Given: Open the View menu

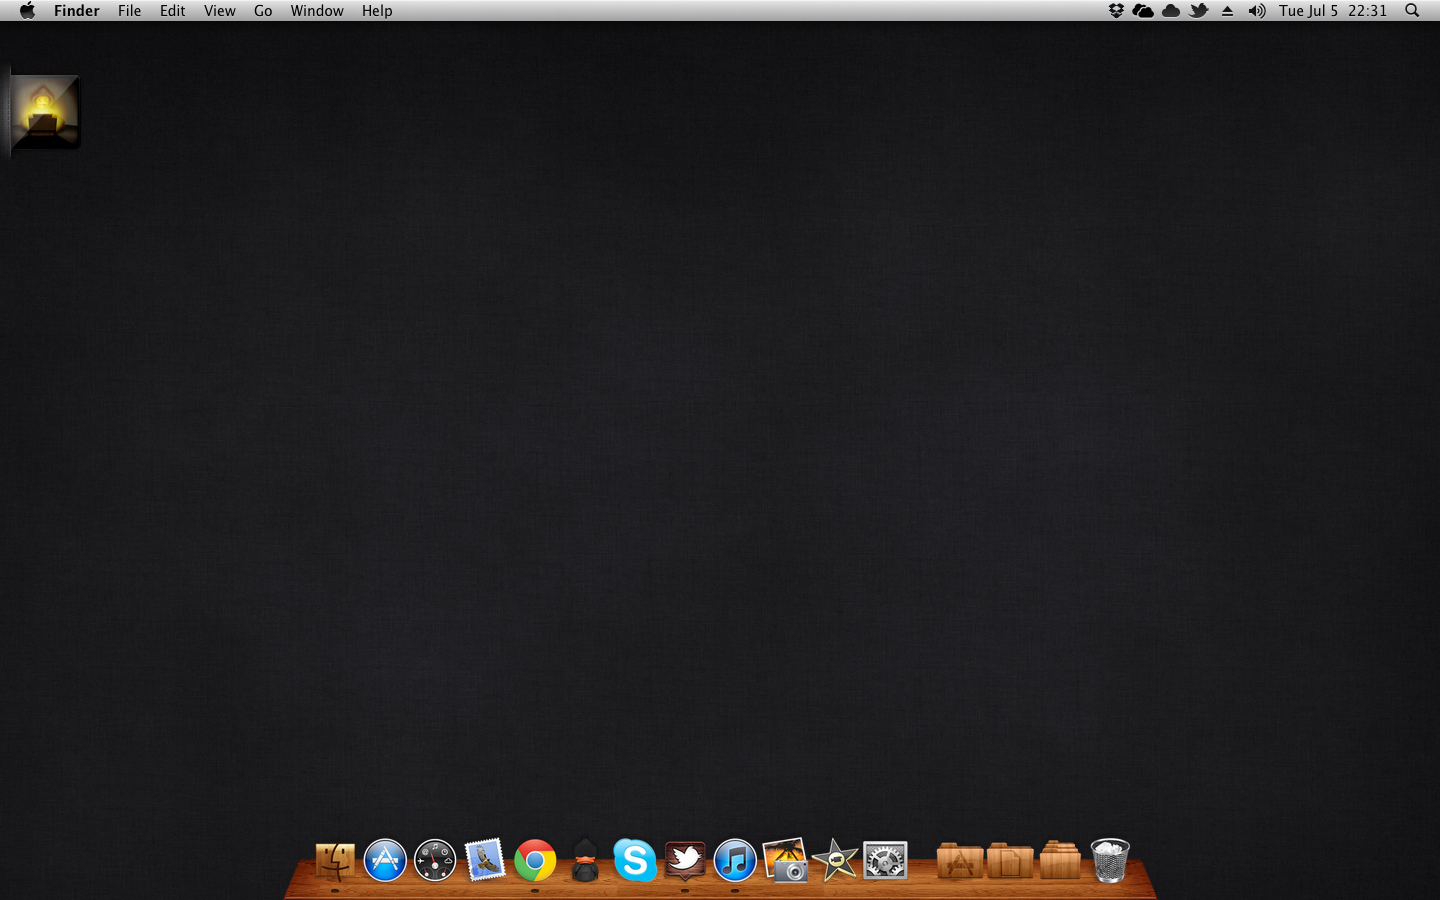Looking at the screenshot, I should (219, 11).
